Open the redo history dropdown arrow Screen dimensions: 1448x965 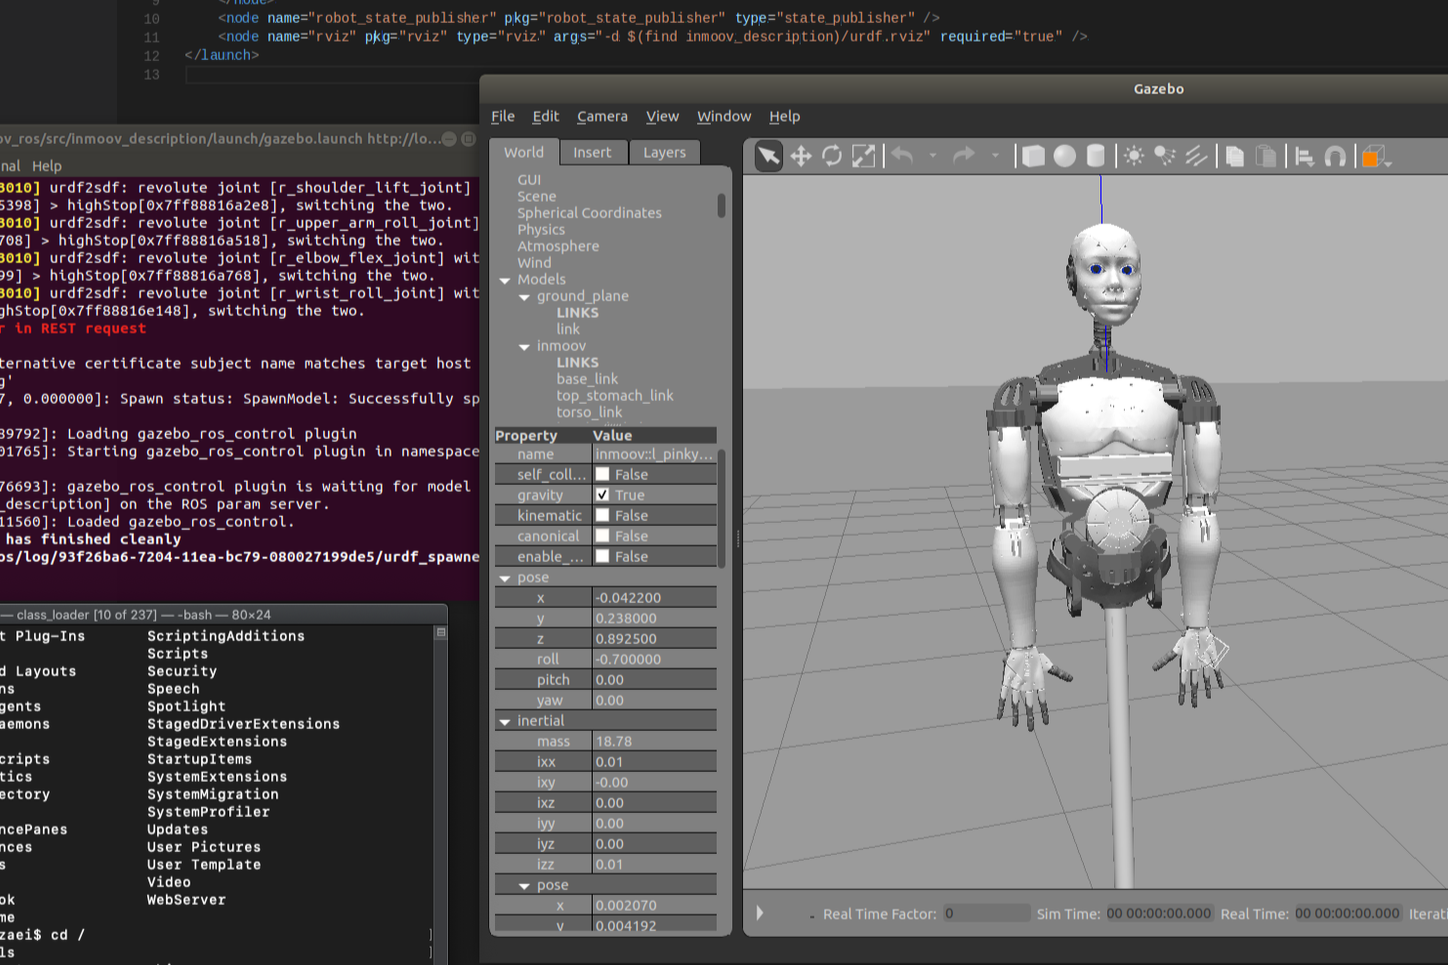(995, 156)
